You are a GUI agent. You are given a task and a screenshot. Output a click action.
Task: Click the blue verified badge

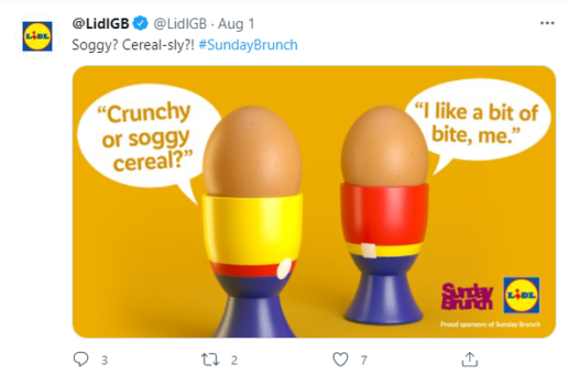tap(141, 24)
